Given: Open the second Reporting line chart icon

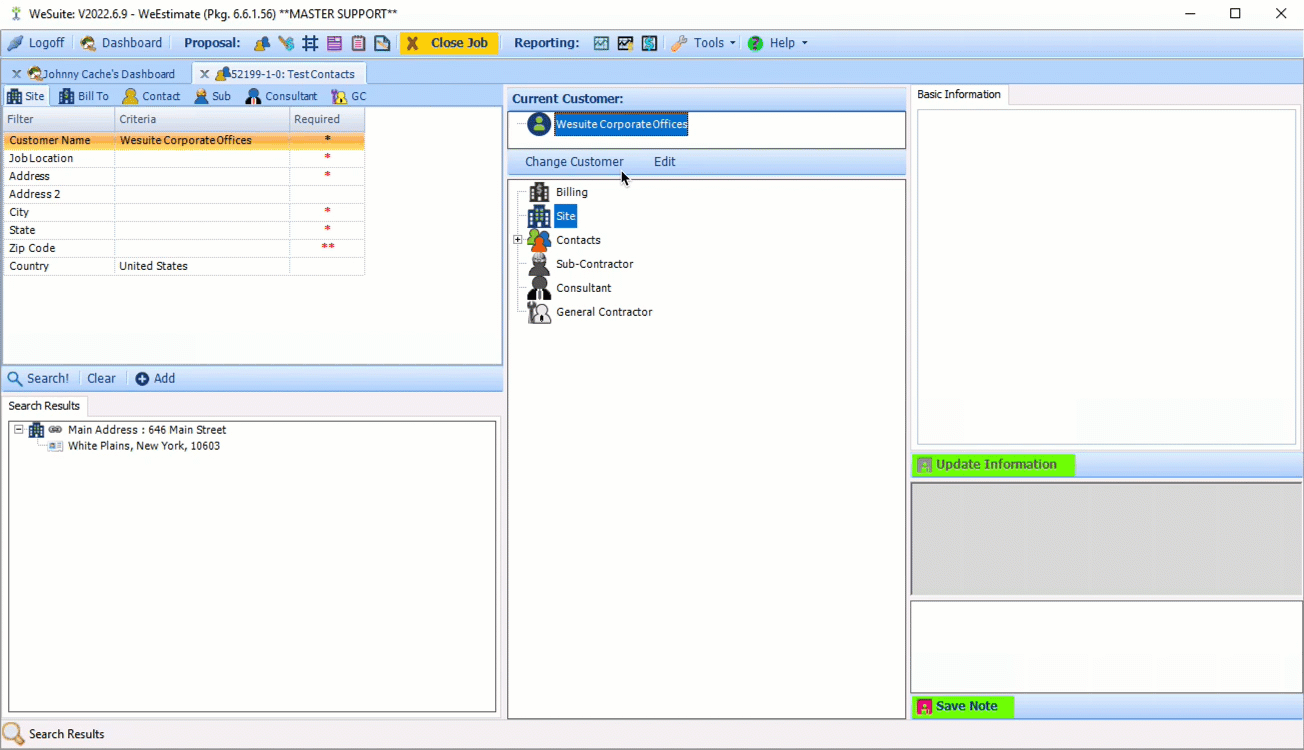Looking at the screenshot, I should [x=625, y=43].
